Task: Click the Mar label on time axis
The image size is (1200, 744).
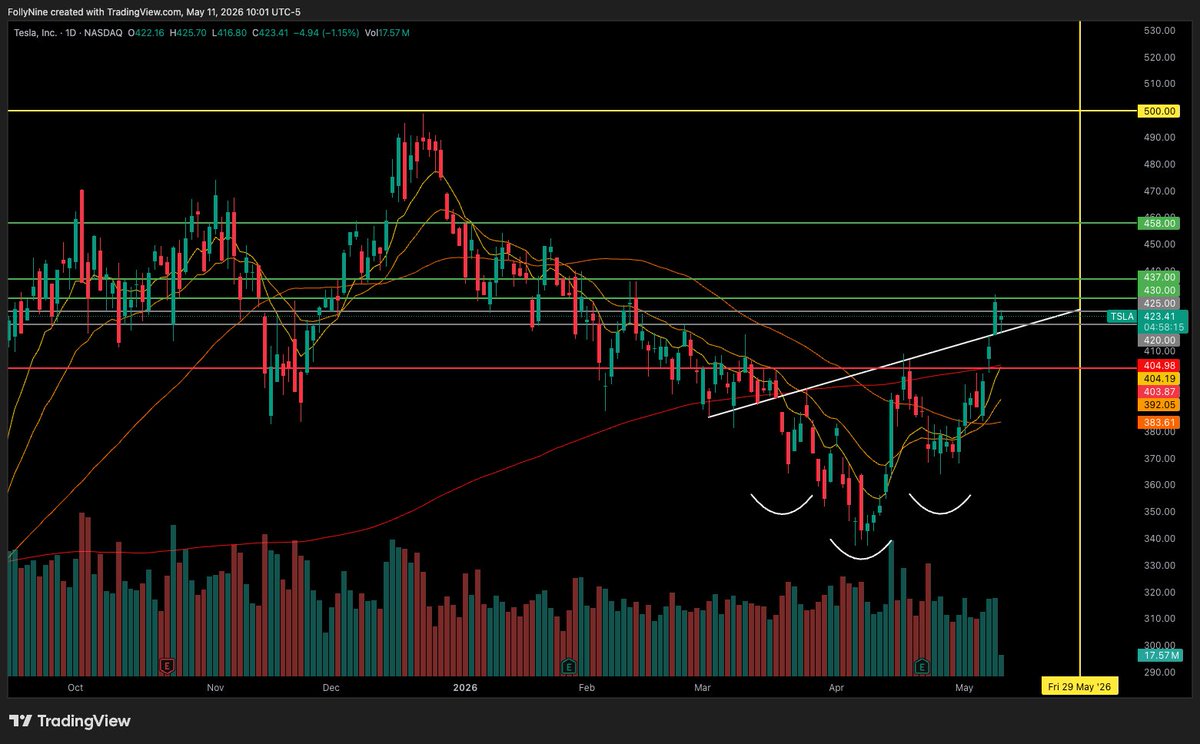Action: [703, 688]
